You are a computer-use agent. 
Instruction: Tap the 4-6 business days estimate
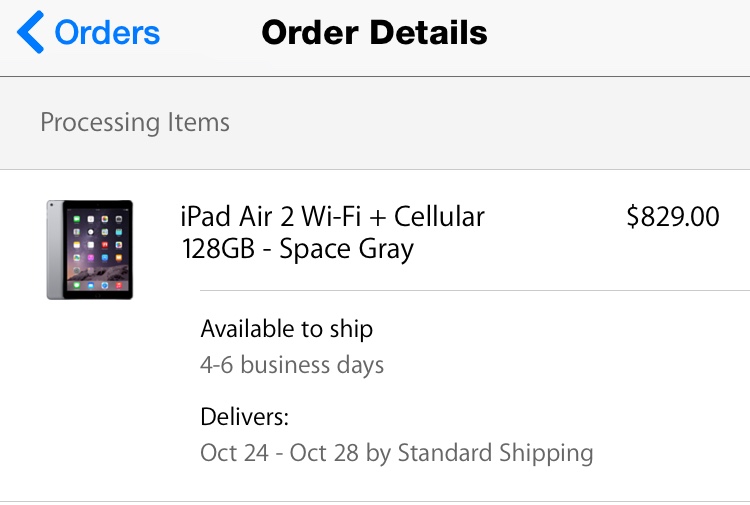click(292, 365)
